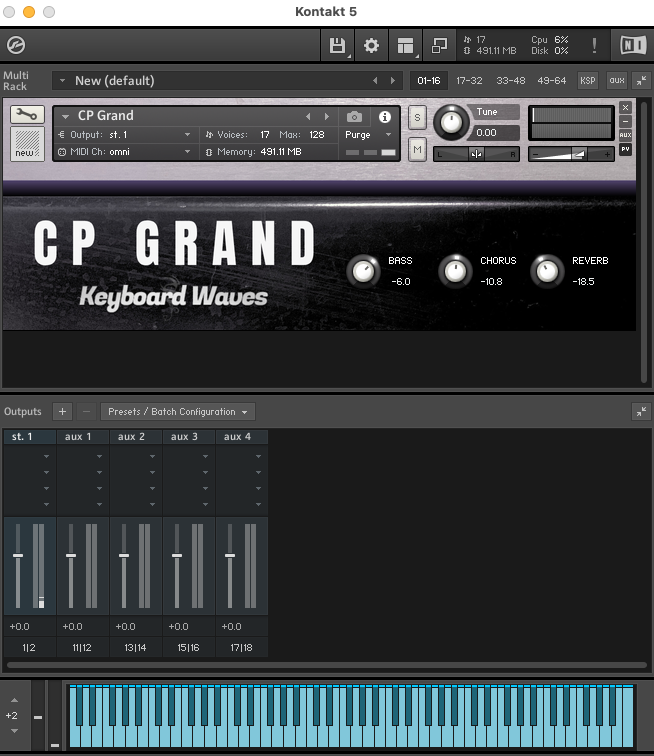
Task: Toggle the PV button on the instrument
Action: 625,149
